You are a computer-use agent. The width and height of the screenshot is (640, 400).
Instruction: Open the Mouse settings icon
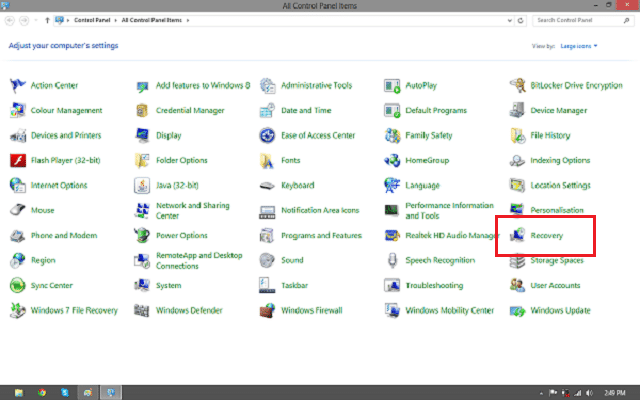pos(18,210)
